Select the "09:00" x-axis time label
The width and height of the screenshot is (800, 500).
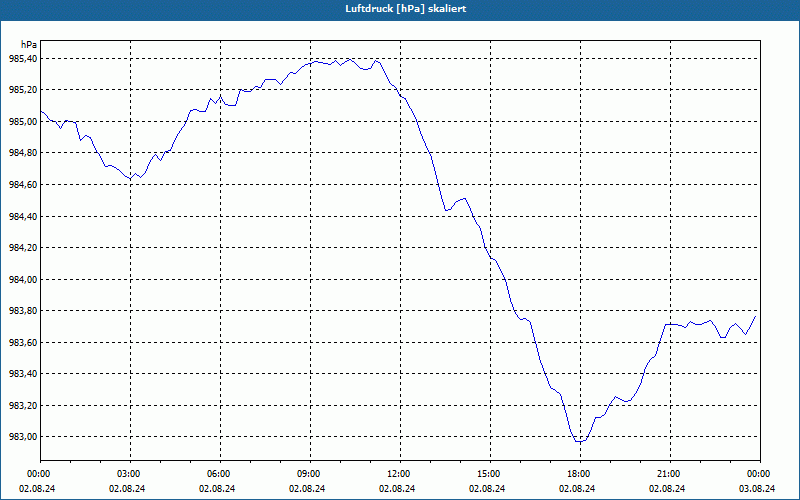pos(308,474)
